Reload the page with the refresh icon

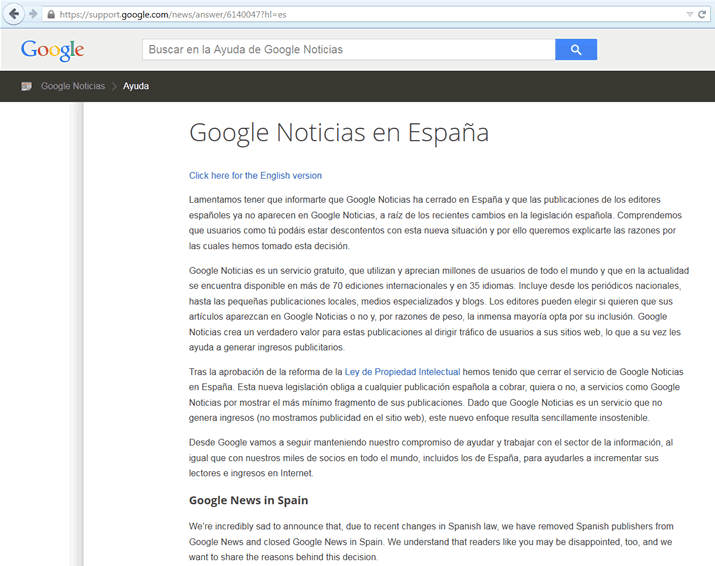point(702,14)
